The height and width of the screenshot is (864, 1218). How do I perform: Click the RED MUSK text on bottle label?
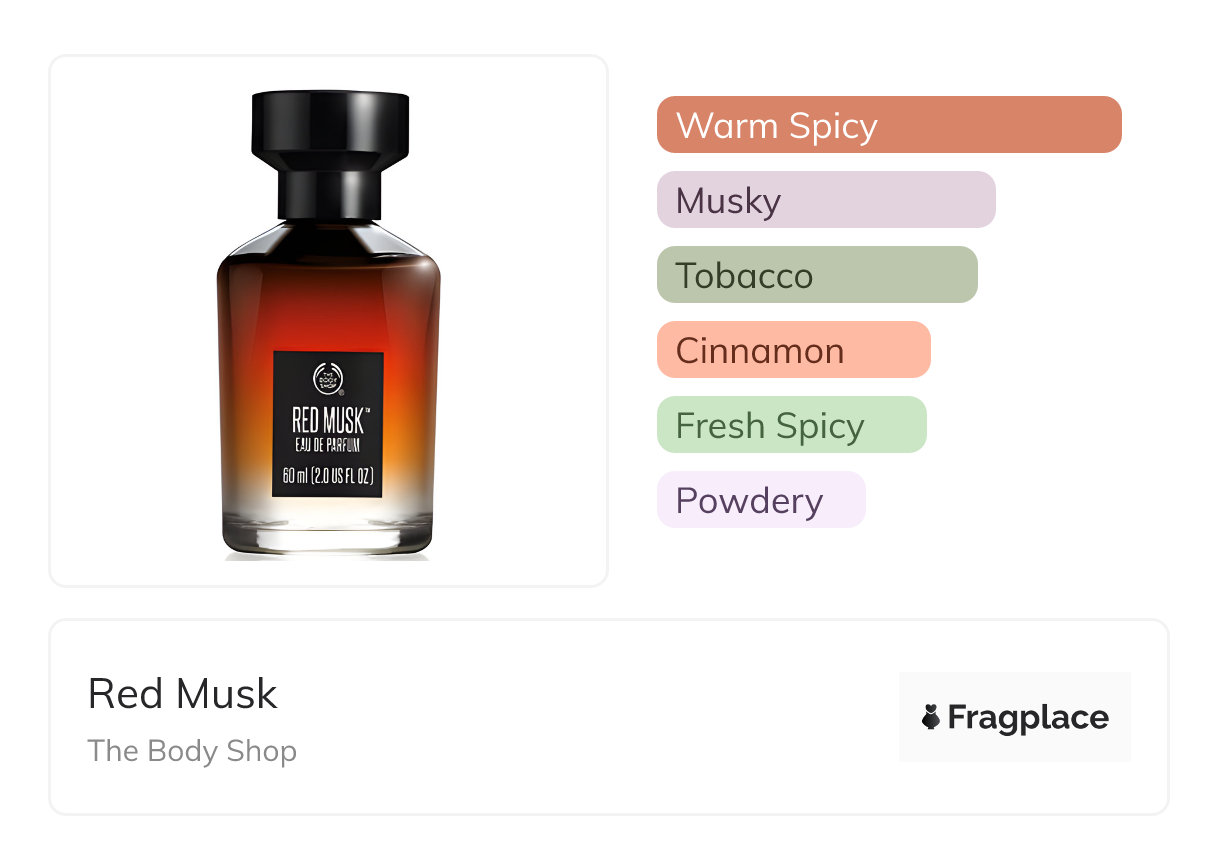click(328, 419)
